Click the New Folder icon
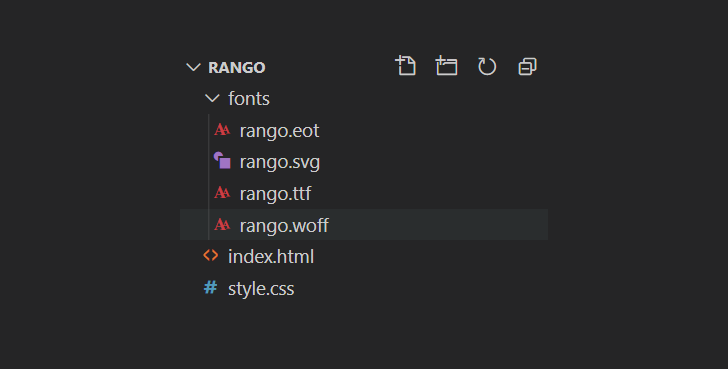 pyautogui.click(x=446, y=66)
